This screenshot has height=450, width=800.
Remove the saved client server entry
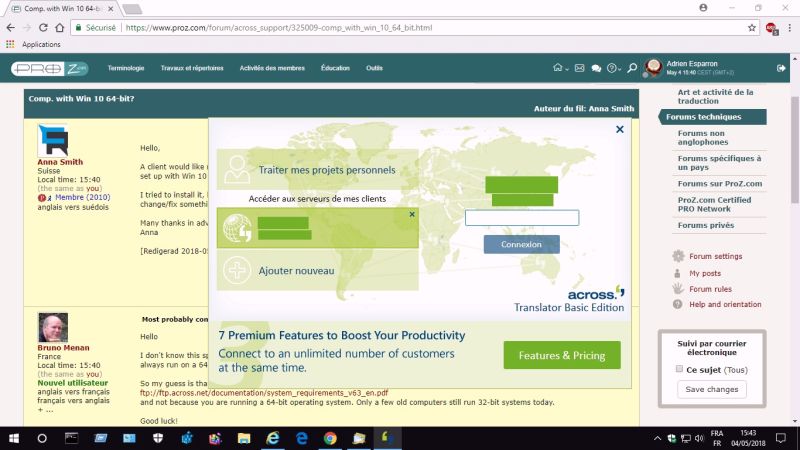point(412,214)
